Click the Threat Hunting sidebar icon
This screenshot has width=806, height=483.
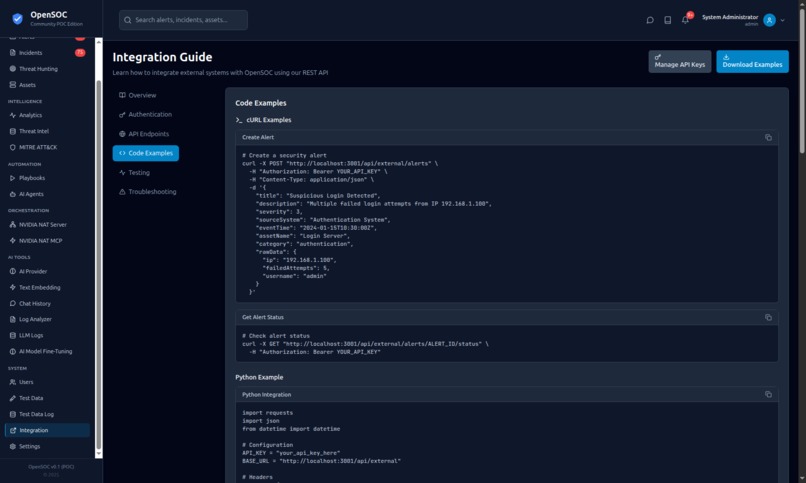point(12,68)
